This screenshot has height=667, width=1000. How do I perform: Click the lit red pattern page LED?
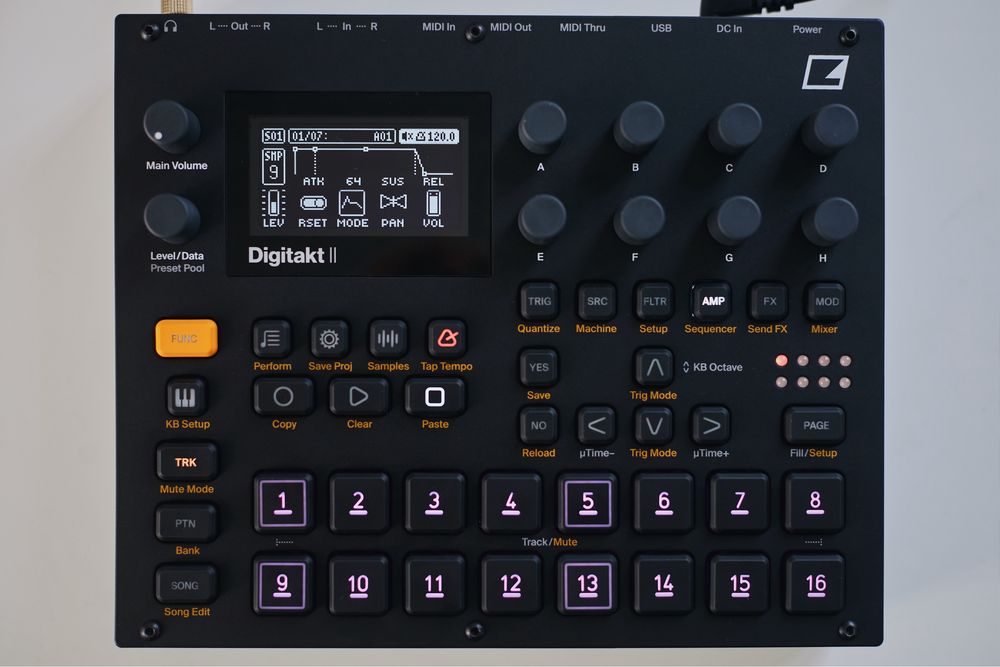click(x=781, y=361)
